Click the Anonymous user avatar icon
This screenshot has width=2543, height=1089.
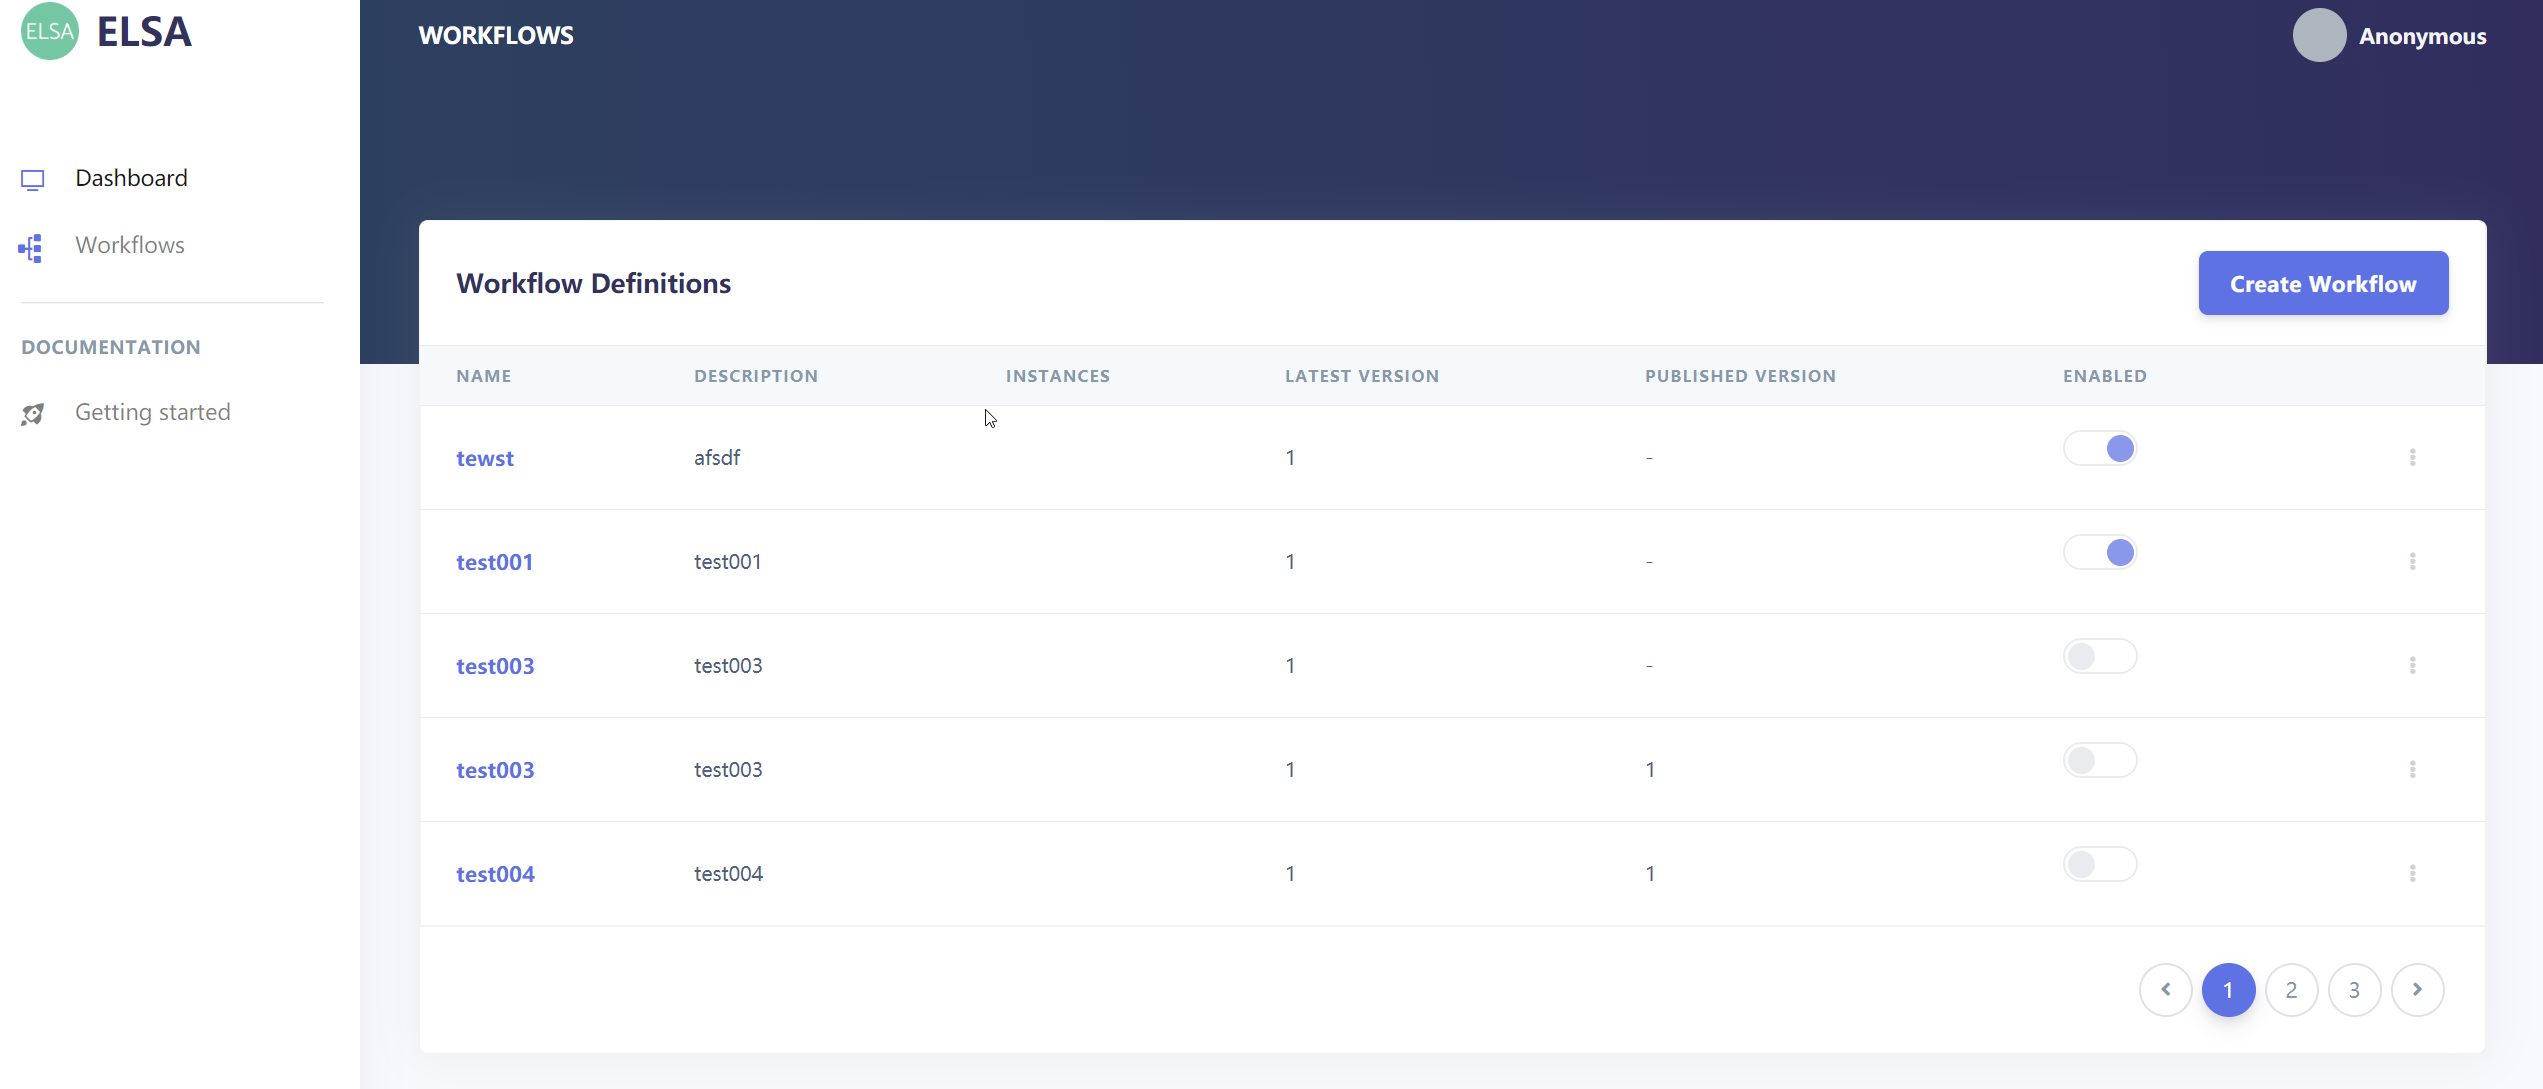coord(2319,35)
